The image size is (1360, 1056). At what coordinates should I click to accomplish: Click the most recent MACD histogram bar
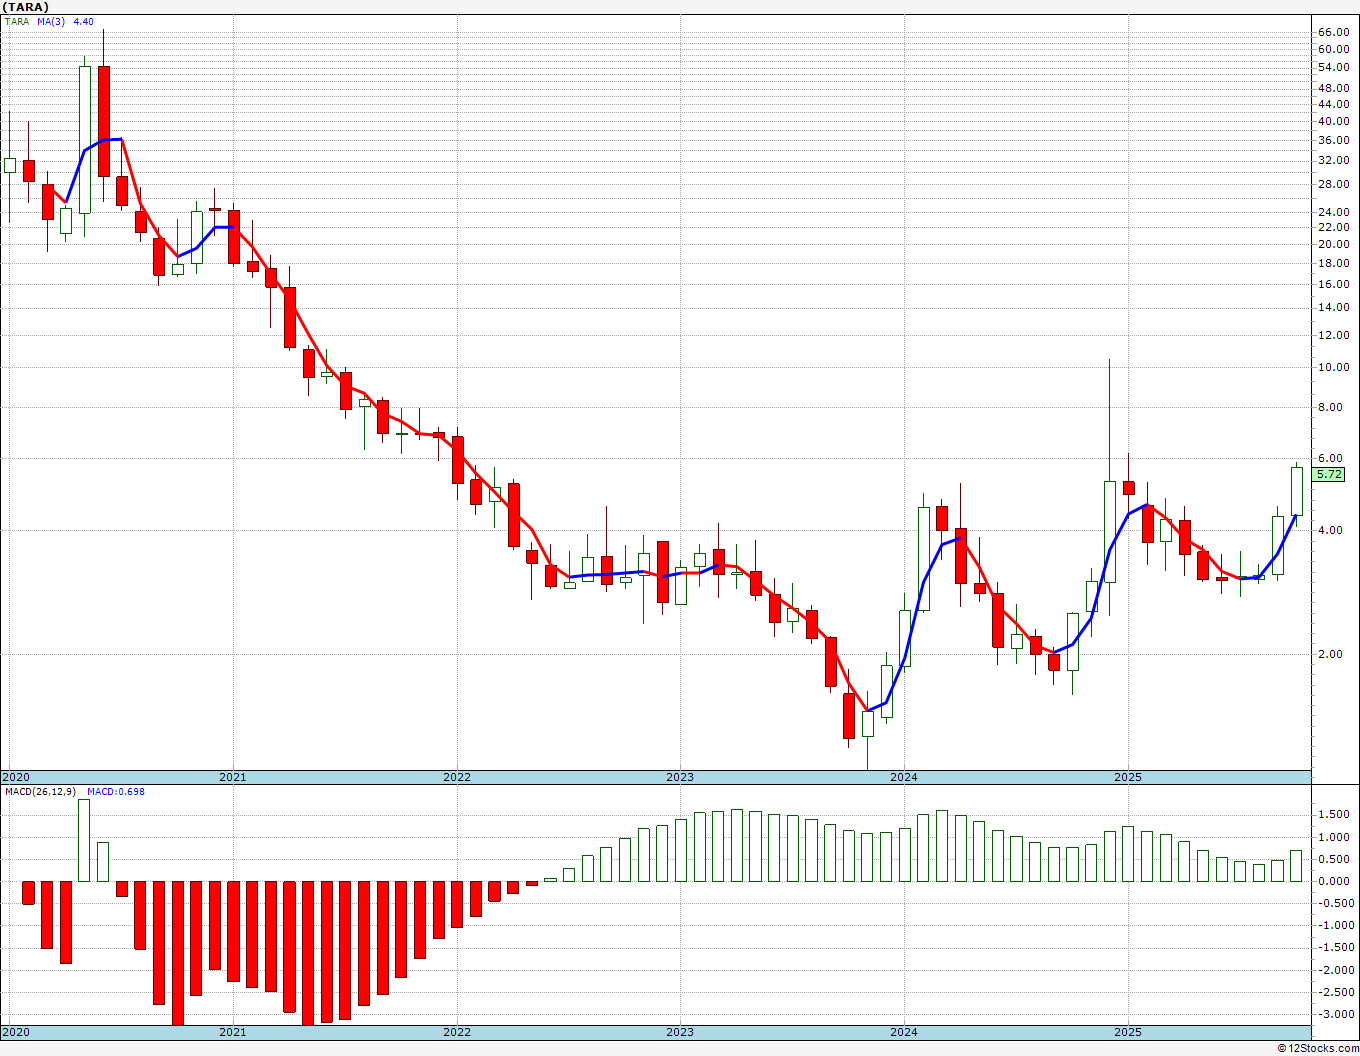tap(1296, 866)
